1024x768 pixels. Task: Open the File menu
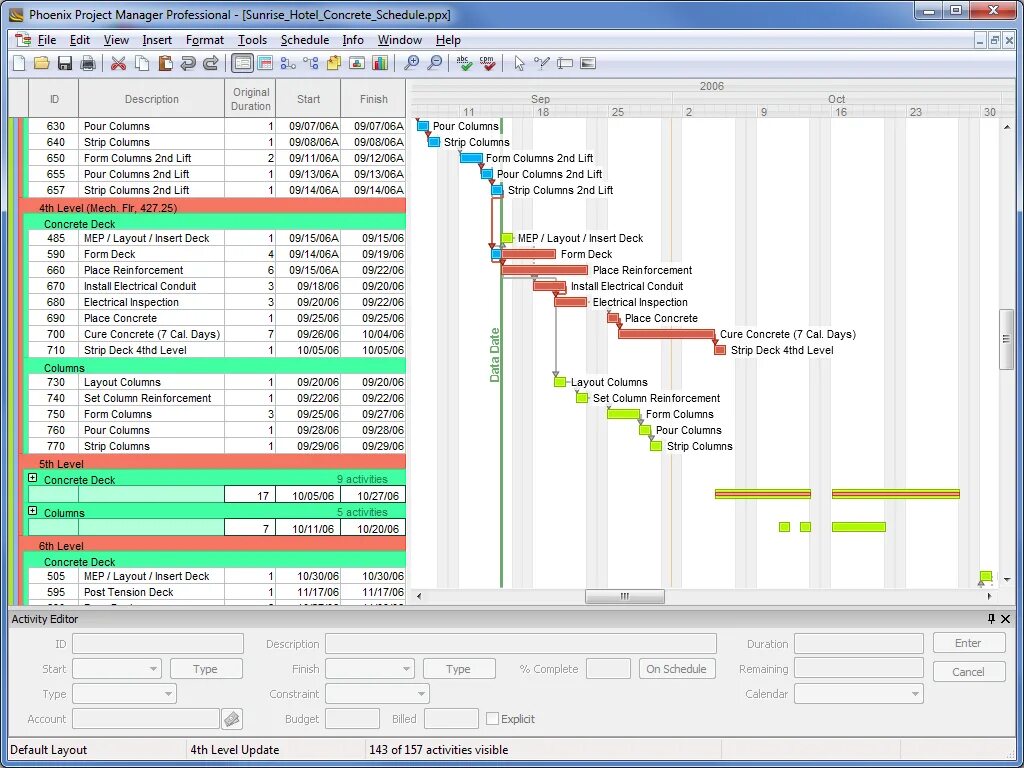pyautogui.click(x=46, y=40)
